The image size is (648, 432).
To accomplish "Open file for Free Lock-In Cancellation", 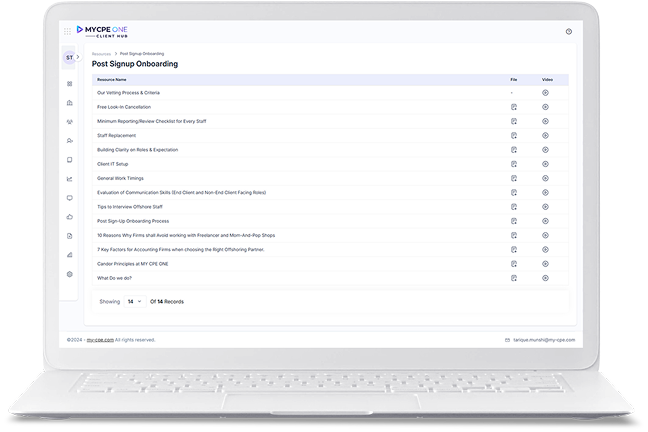I will click(512, 106).
